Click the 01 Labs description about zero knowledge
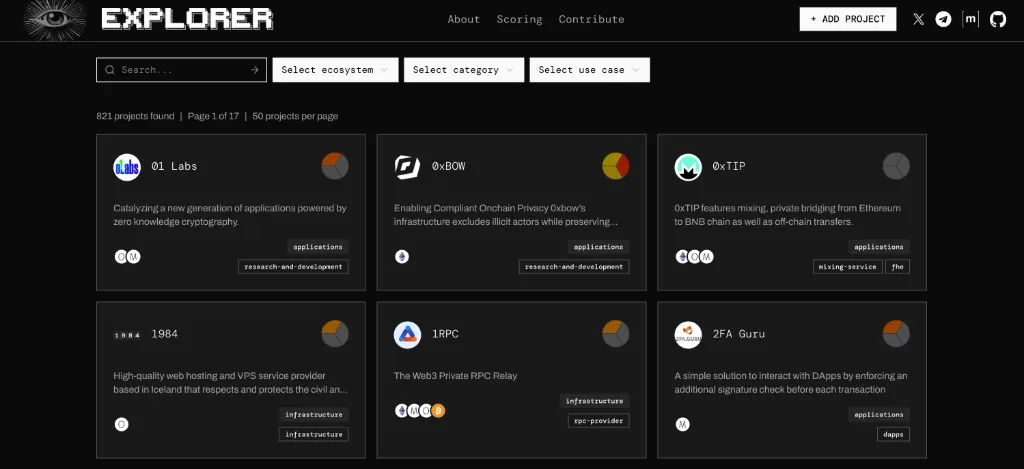Viewport: 1024px width, 469px height. (x=230, y=215)
